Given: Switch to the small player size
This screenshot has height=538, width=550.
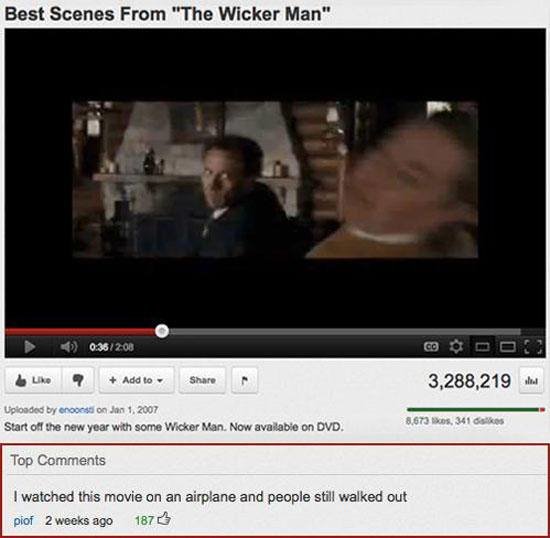Looking at the screenshot, I should pos(482,347).
